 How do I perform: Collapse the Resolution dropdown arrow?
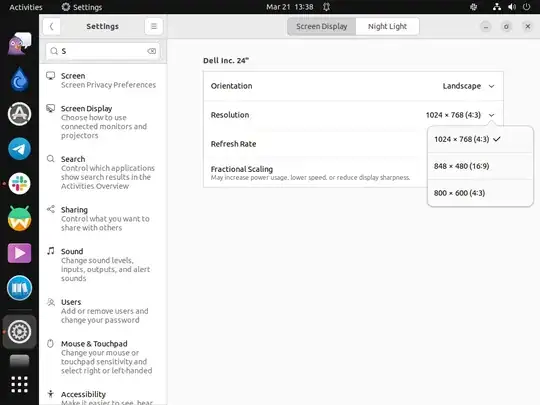(491, 115)
